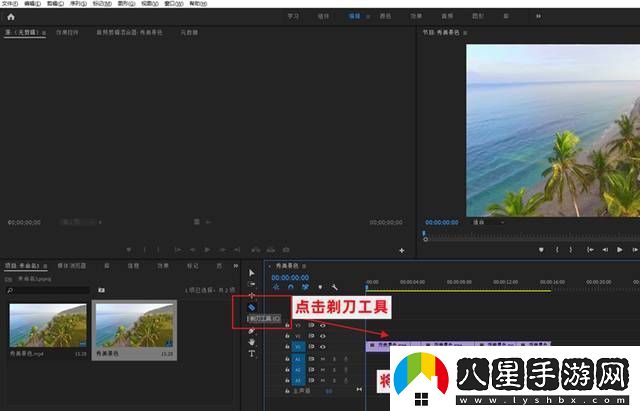640x411 pixels.
Task: Toggle sync lock on track V1
Action: click(x=311, y=347)
